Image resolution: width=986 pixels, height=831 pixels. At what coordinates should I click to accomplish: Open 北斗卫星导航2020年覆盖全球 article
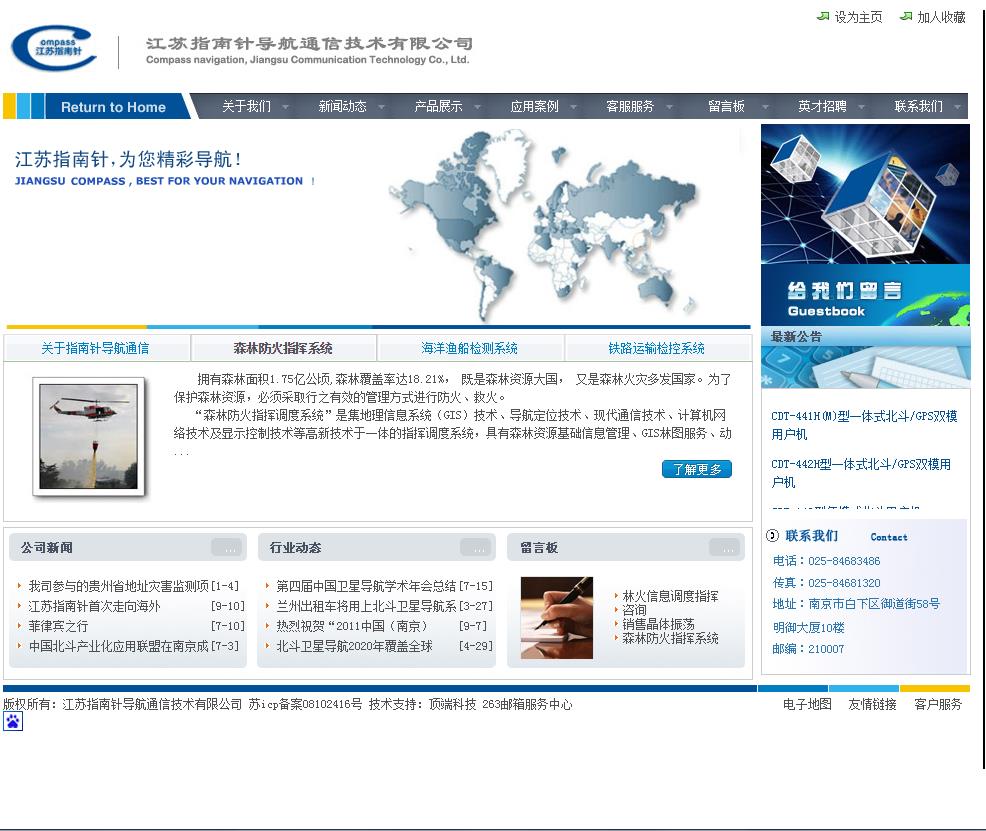coord(354,646)
